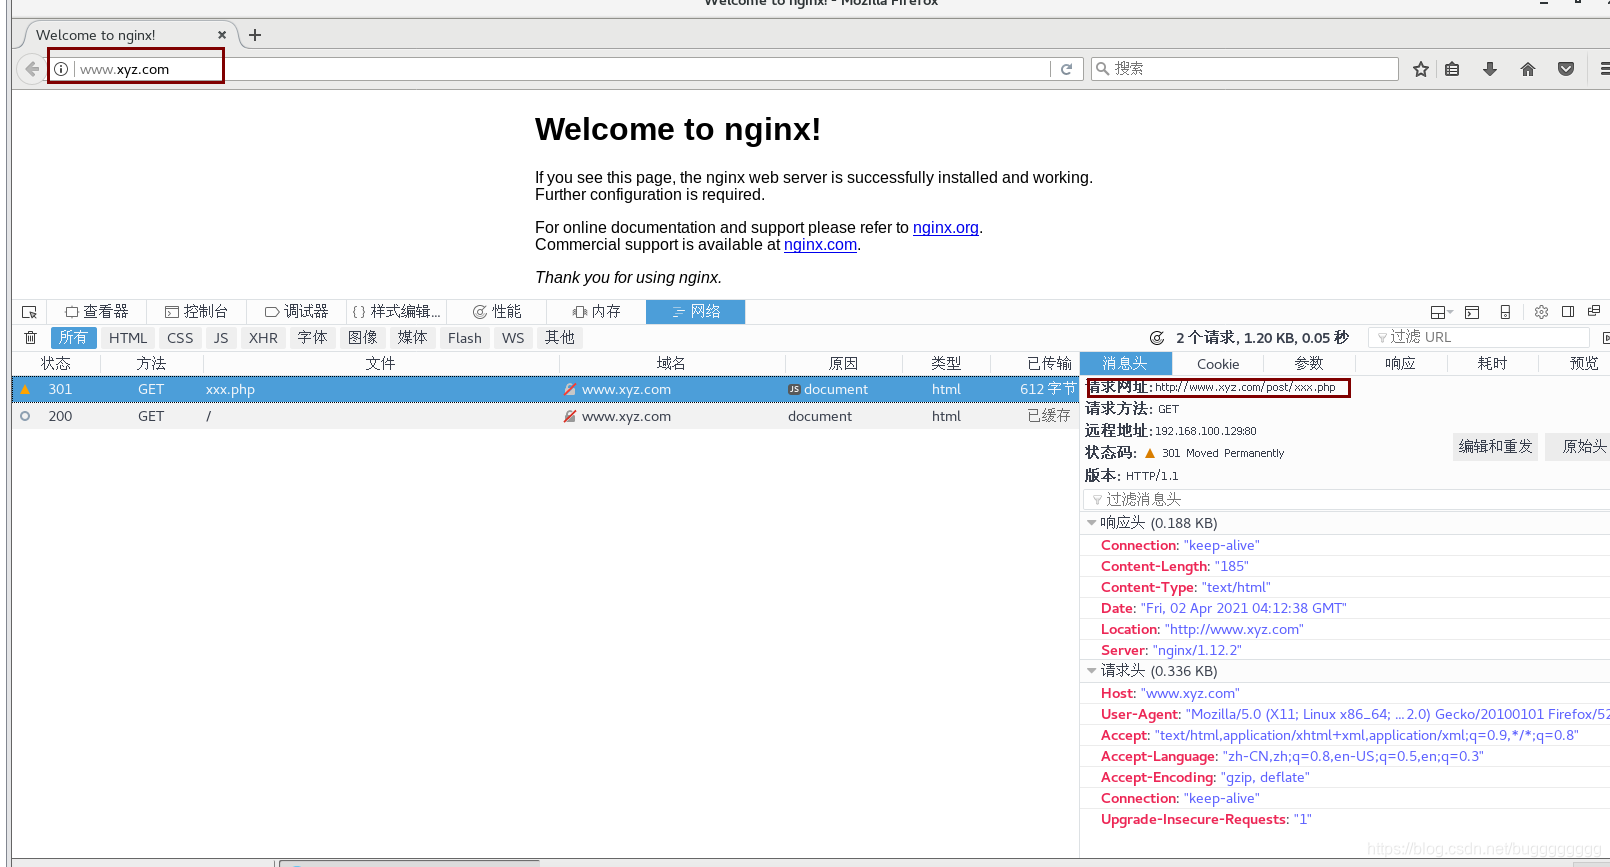
Task: Open the 耗时 timings detail tab
Action: pyautogui.click(x=1492, y=364)
